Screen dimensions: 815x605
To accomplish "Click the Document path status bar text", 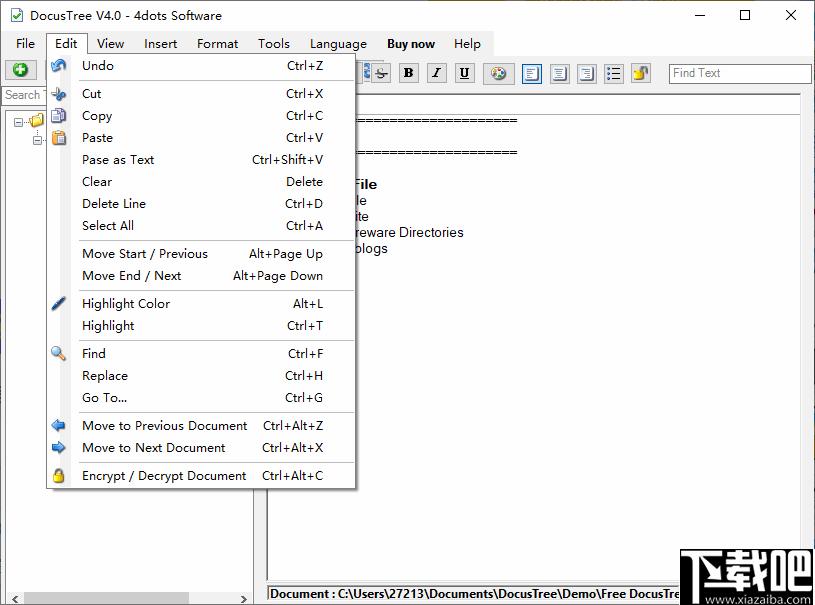I will point(474,594).
